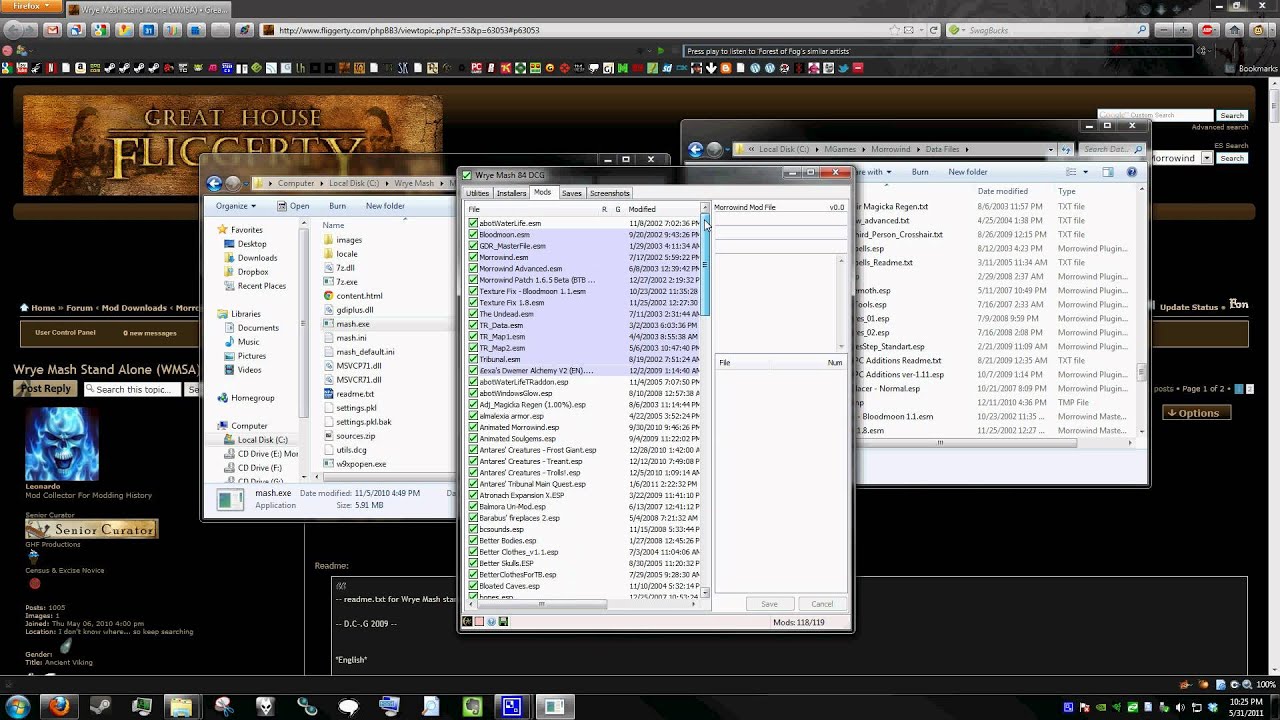Open the Gmail toolbar icon in Firefox
The width and height of the screenshot is (1280, 720).
click(52, 30)
